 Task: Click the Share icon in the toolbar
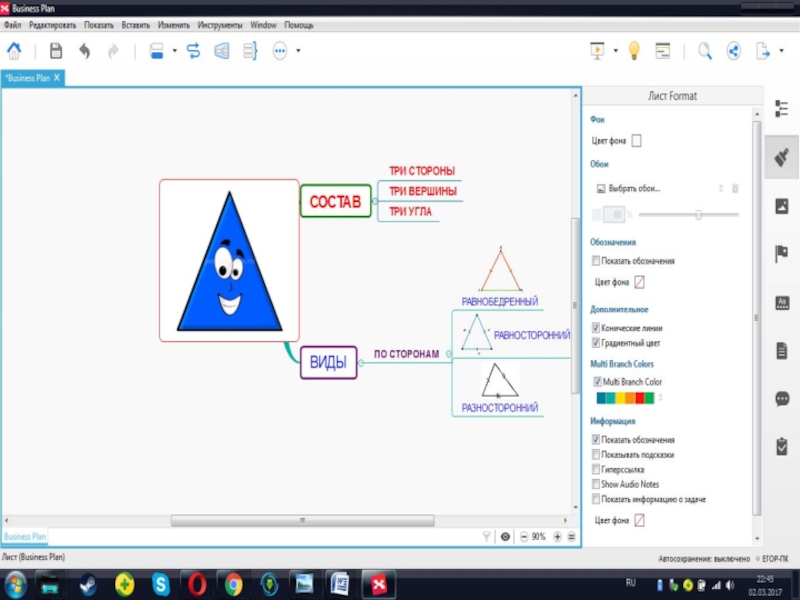click(733, 51)
